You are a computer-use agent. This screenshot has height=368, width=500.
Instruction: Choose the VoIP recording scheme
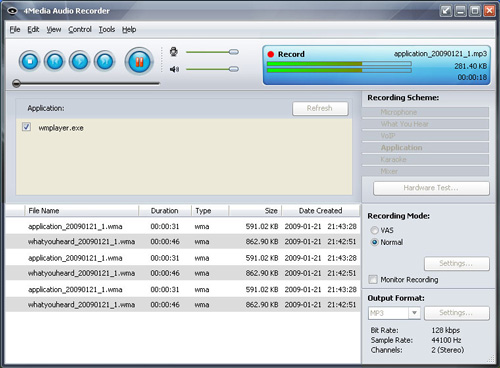click(425, 136)
